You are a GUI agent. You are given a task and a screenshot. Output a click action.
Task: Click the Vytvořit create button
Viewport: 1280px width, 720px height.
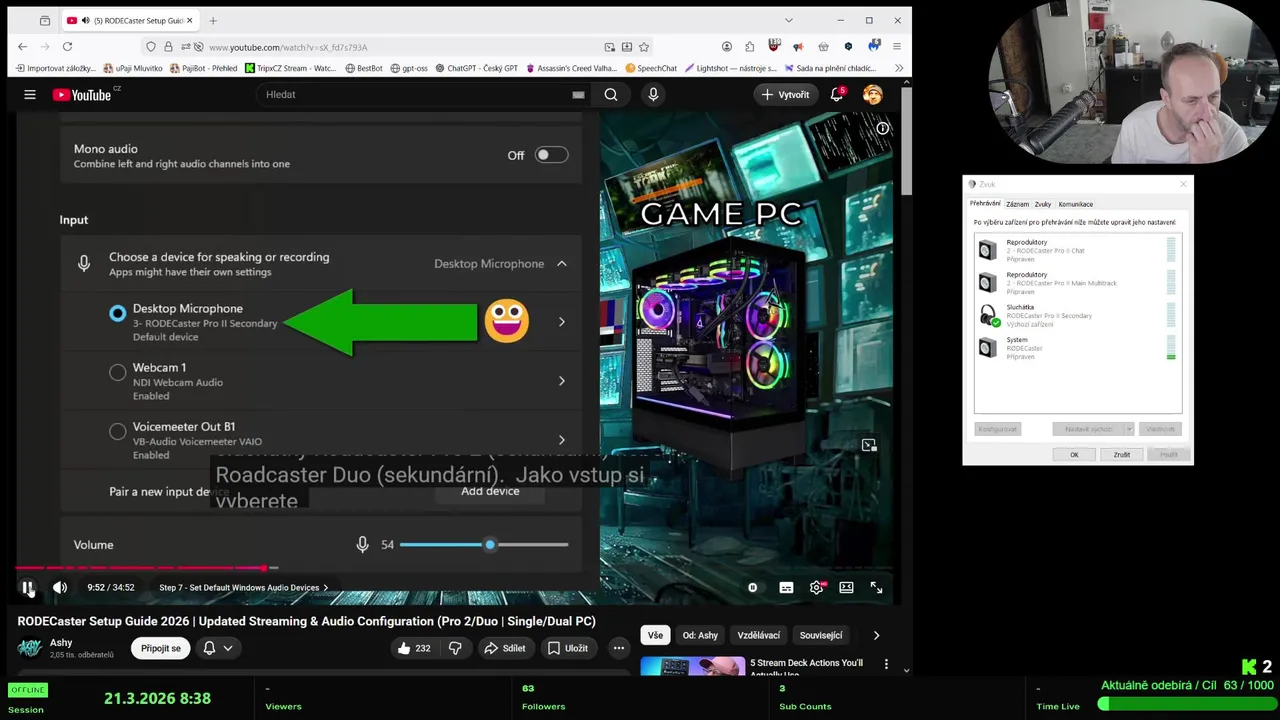coord(785,94)
